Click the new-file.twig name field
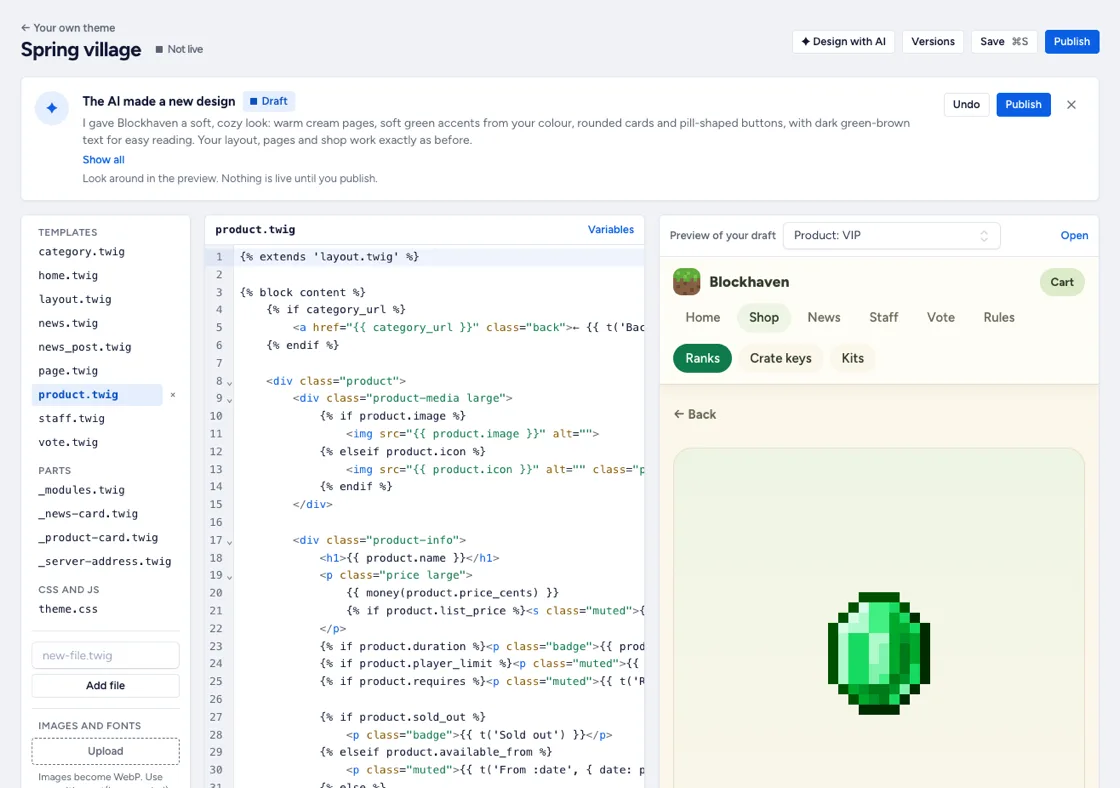The height and width of the screenshot is (788, 1120). point(106,655)
